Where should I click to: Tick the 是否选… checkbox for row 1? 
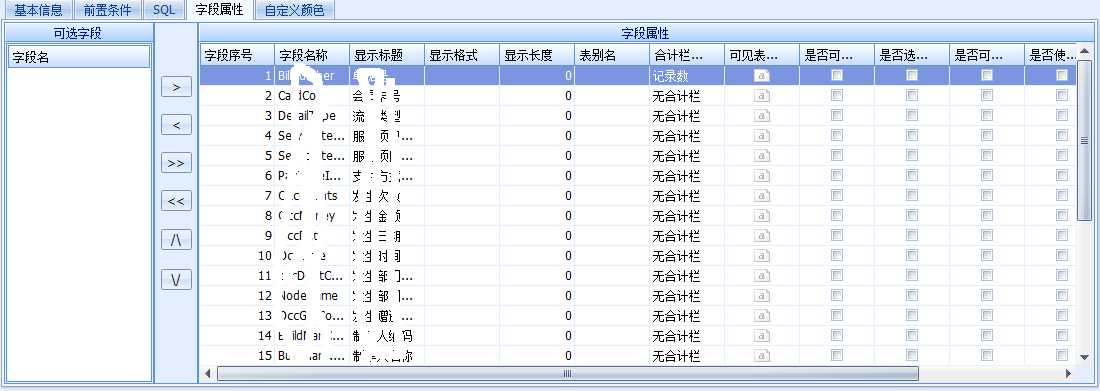912,76
